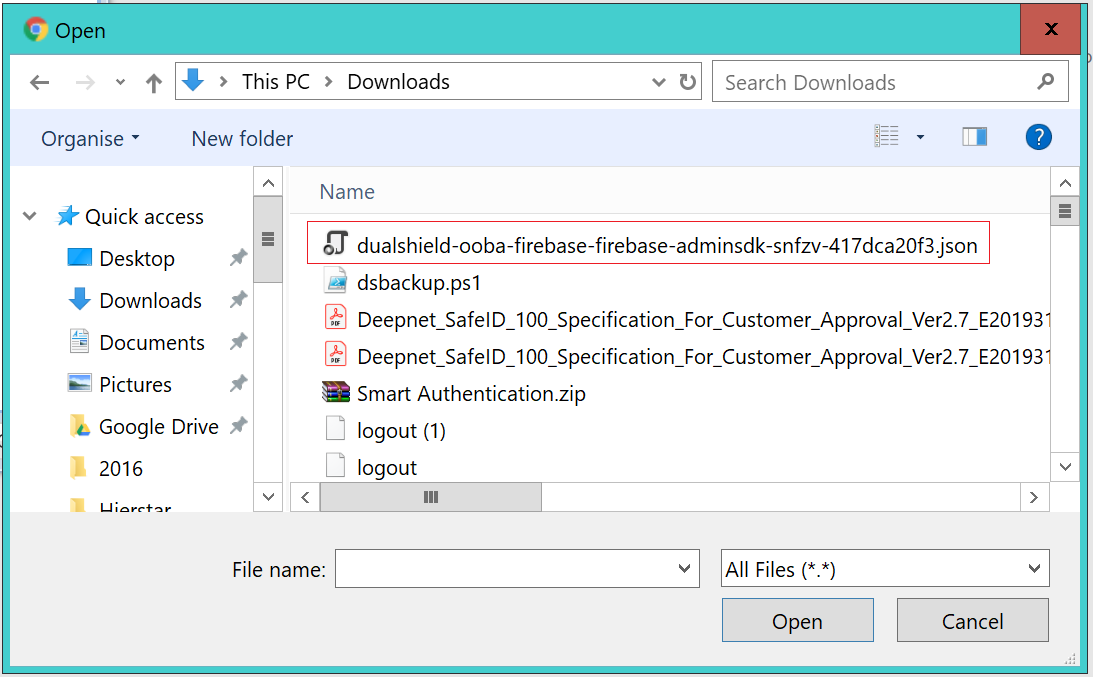
Task: Open the view options dropdown arrow
Action: click(x=920, y=137)
